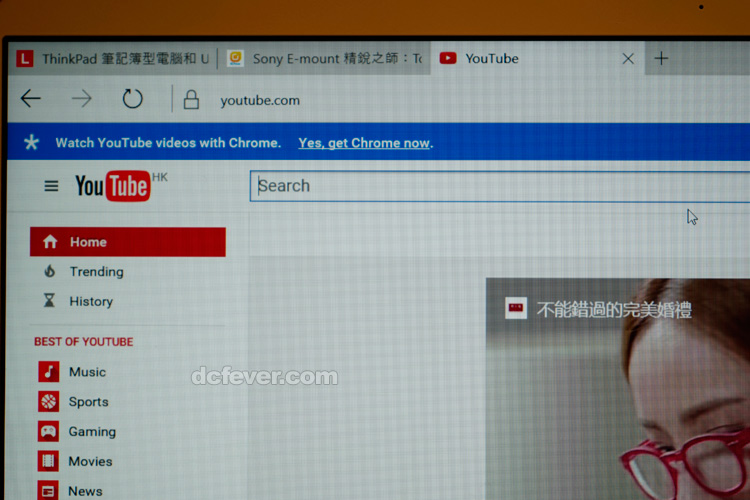750x500 pixels.
Task: Focus the Search field
Action: point(499,186)
